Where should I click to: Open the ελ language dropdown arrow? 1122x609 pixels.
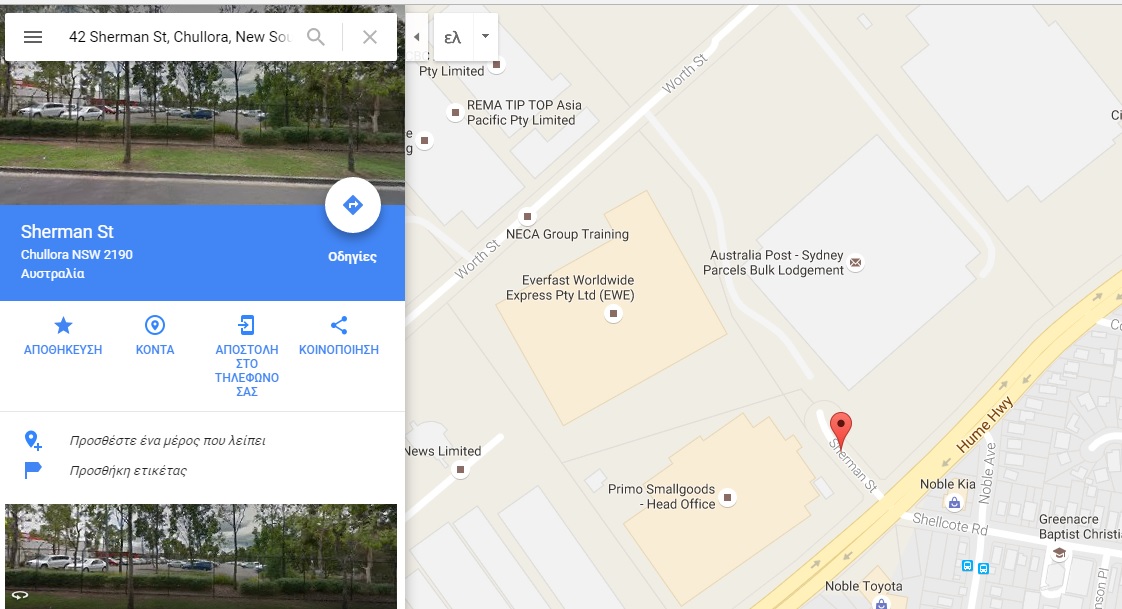(485, 36)
